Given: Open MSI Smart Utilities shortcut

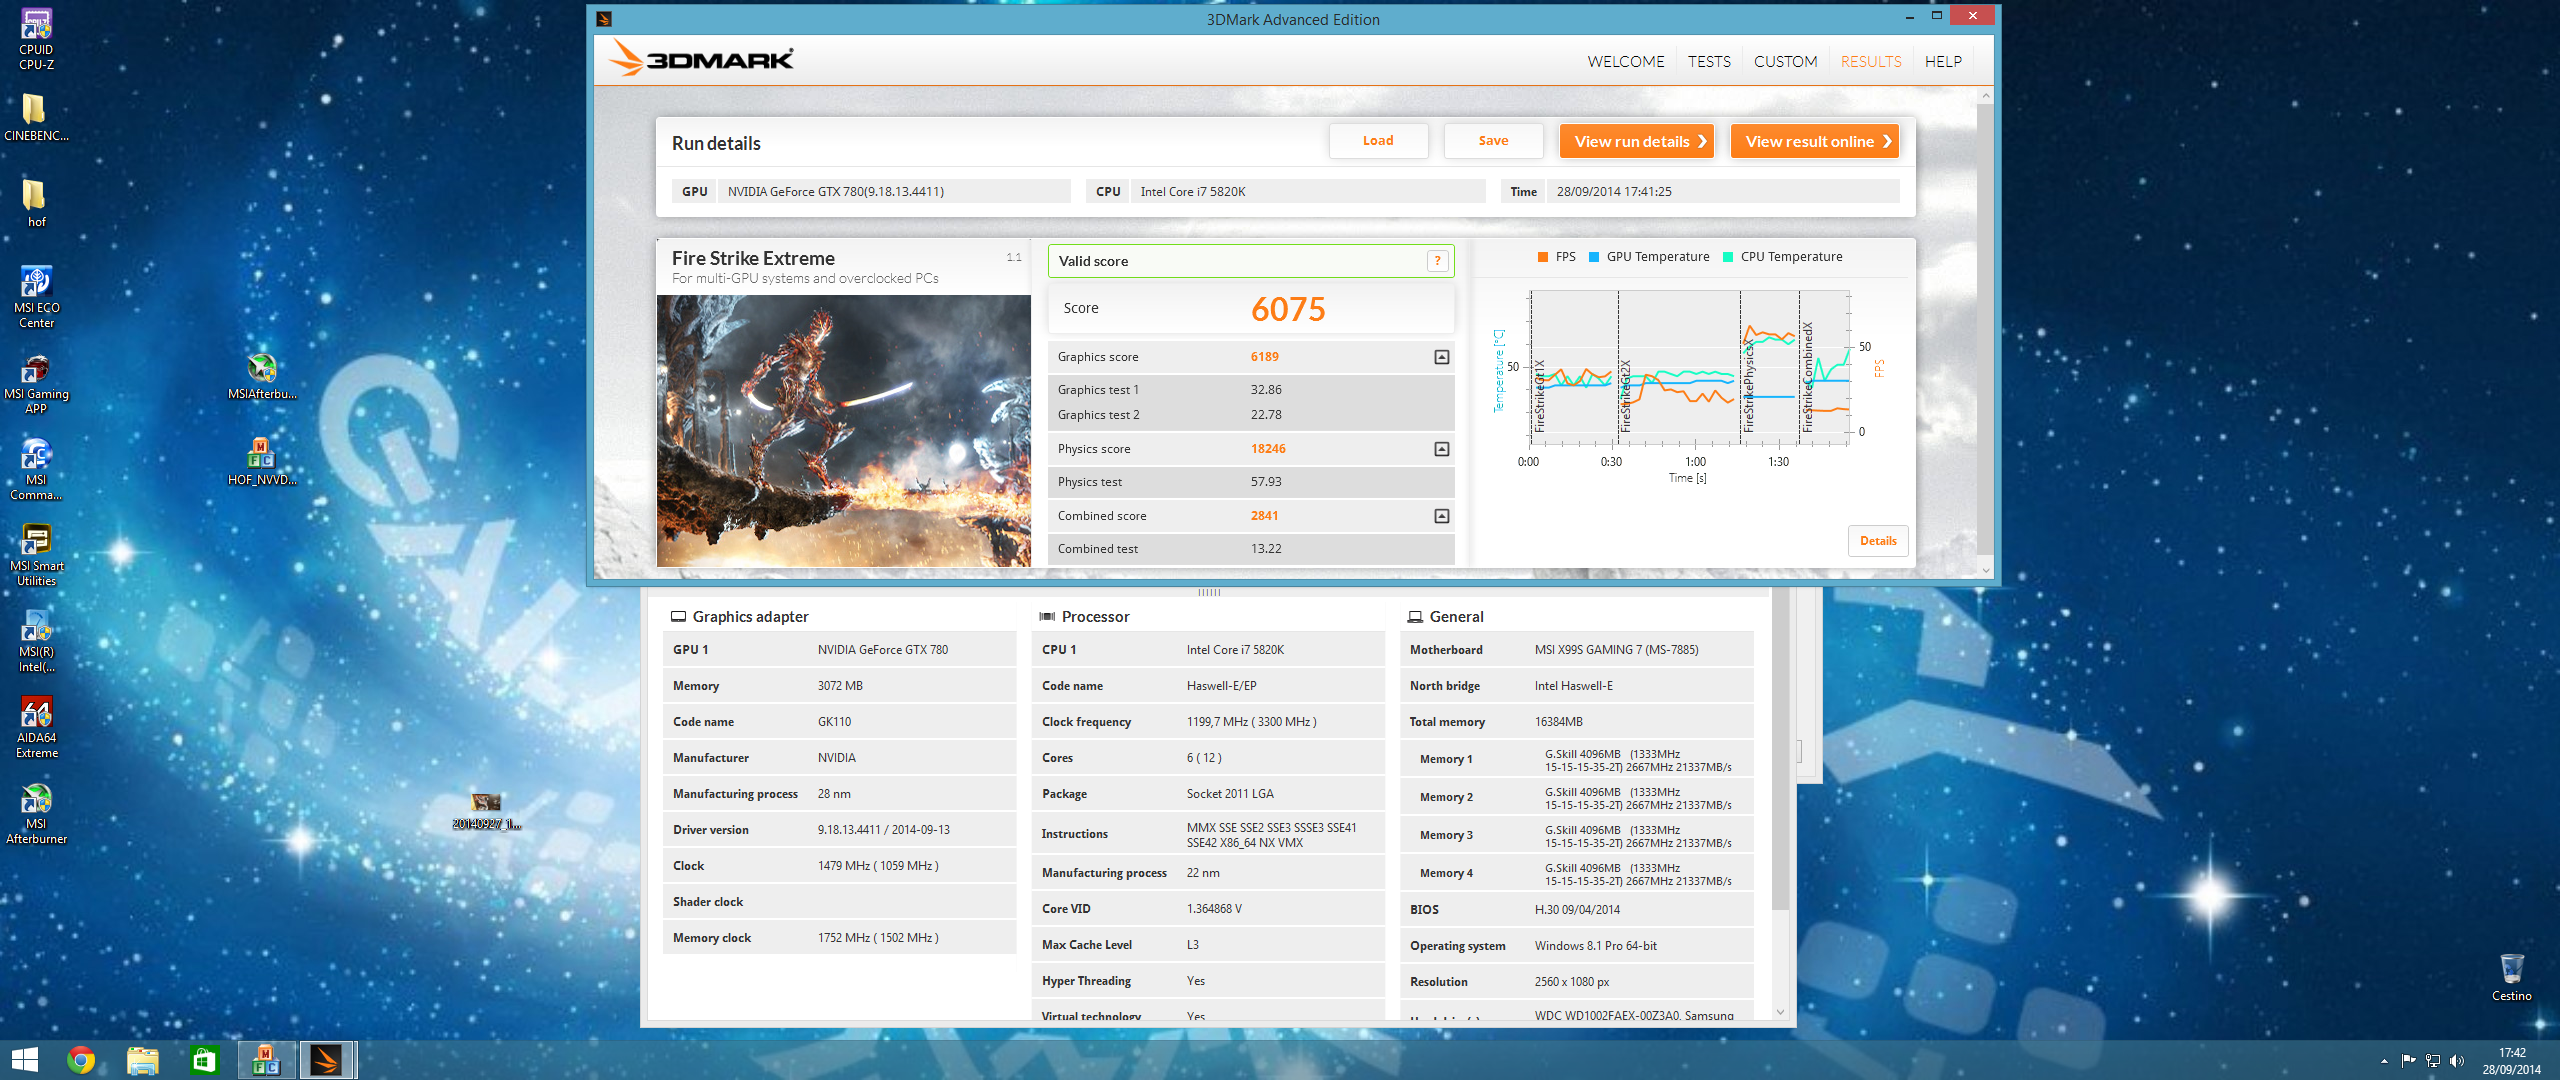Looking at the screenshot, I should [x=36, y=555].
